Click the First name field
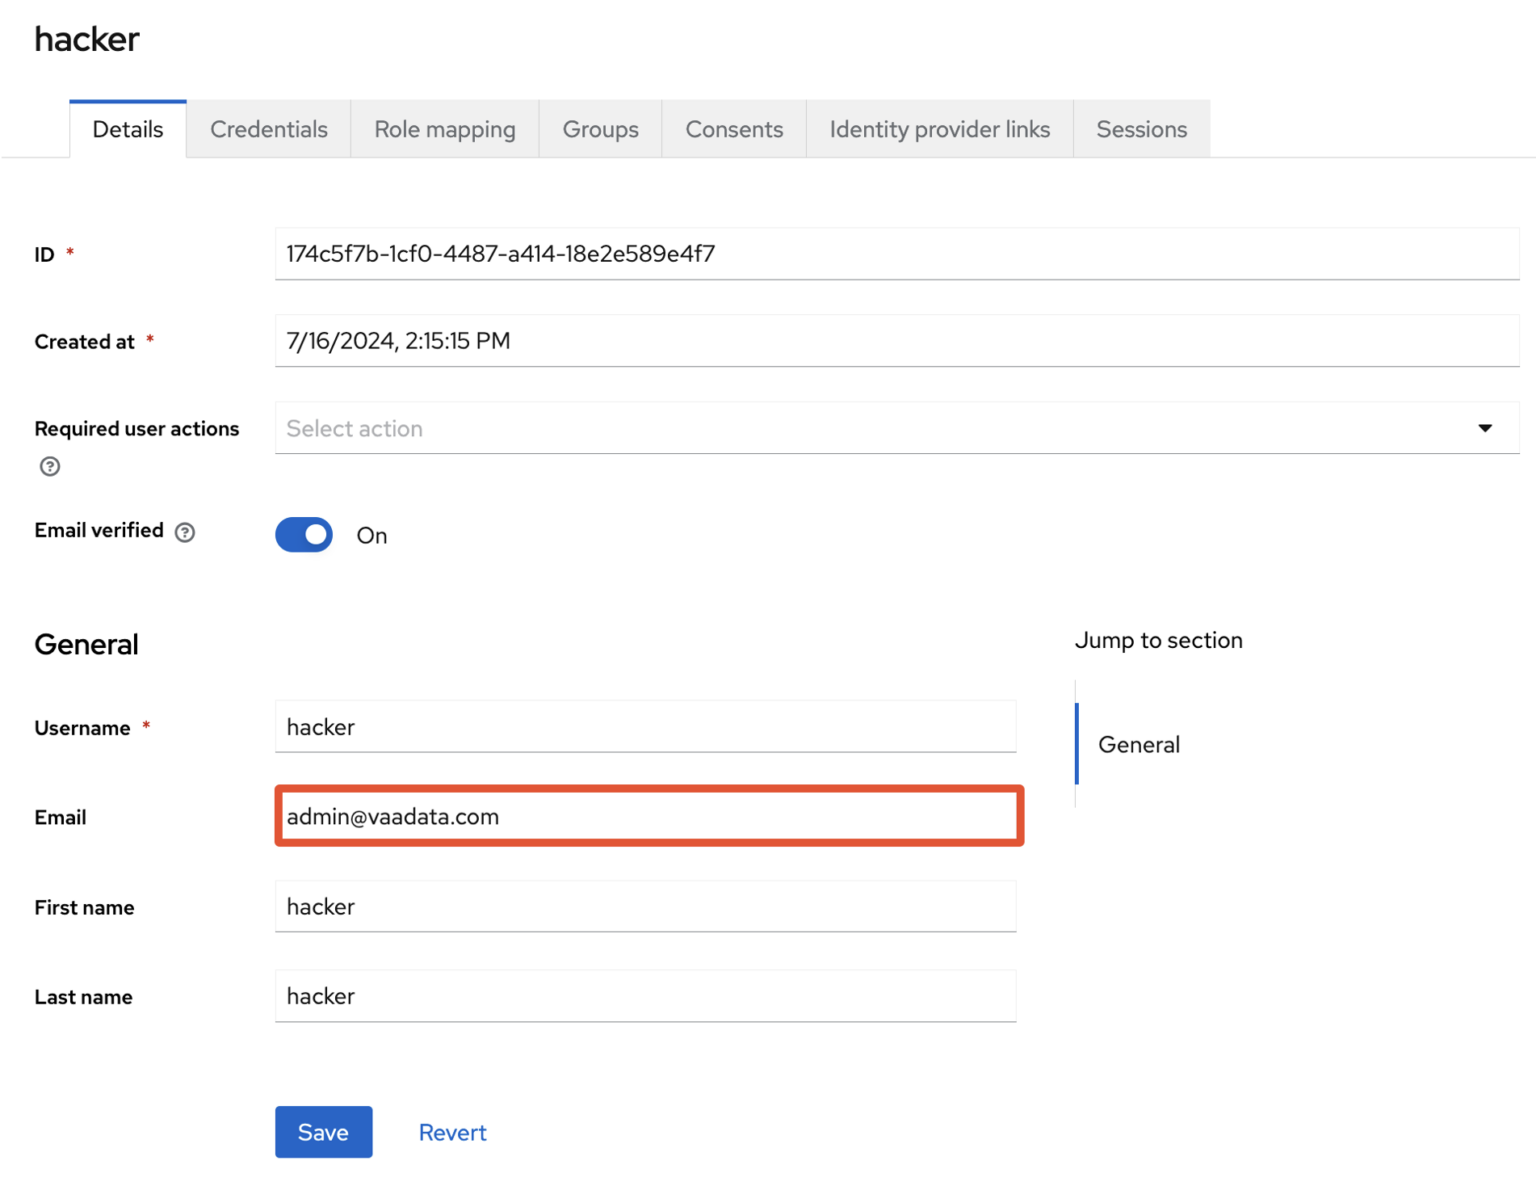 click(645, 906)
